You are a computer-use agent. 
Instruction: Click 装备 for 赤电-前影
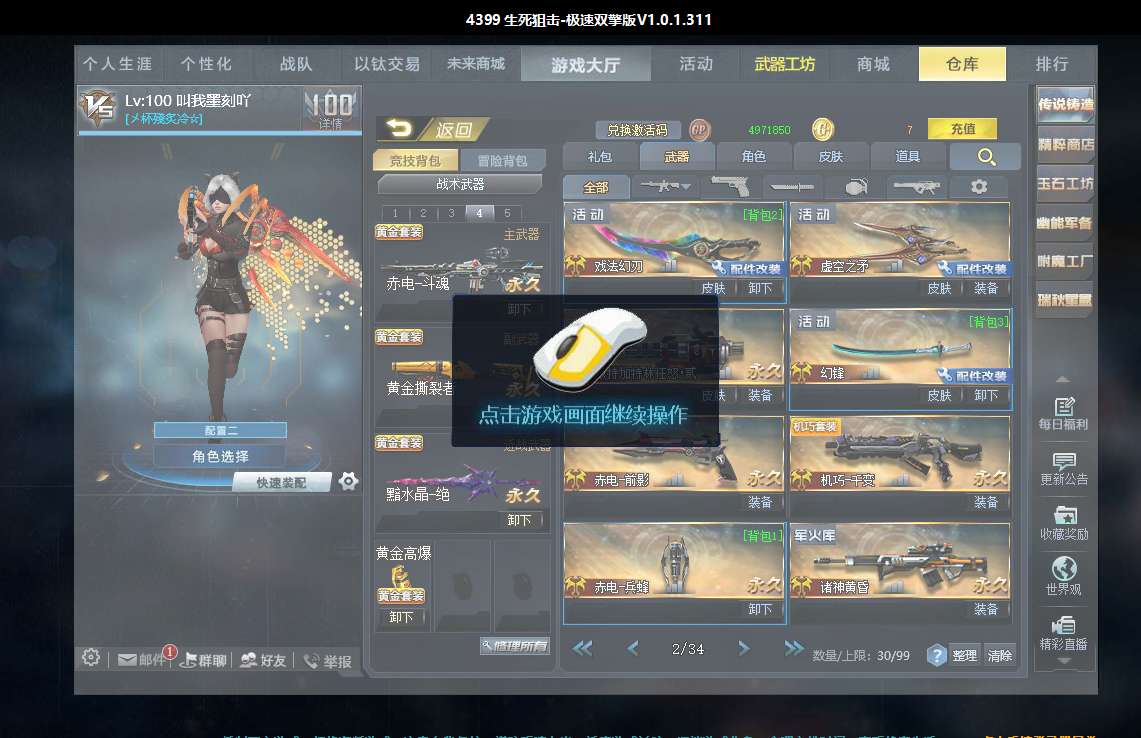[x=760, y=502]
